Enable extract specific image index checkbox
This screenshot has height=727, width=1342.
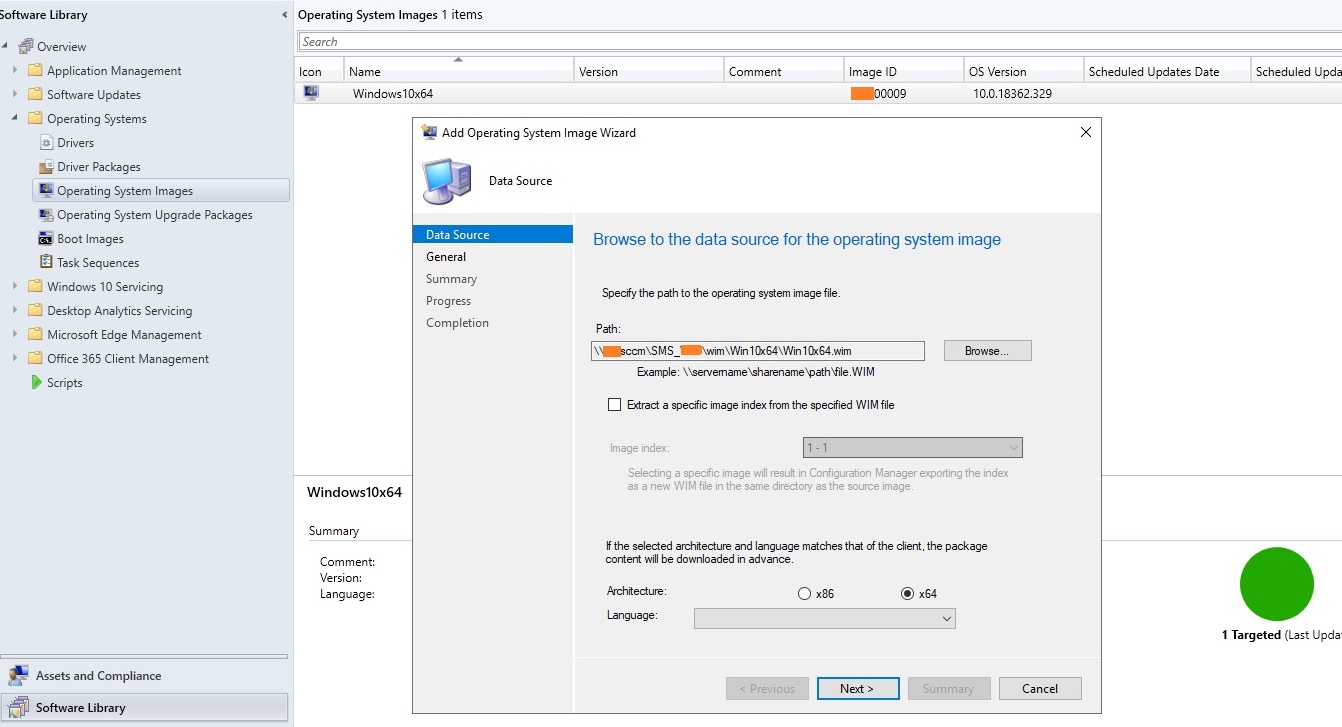click(614, 405)
